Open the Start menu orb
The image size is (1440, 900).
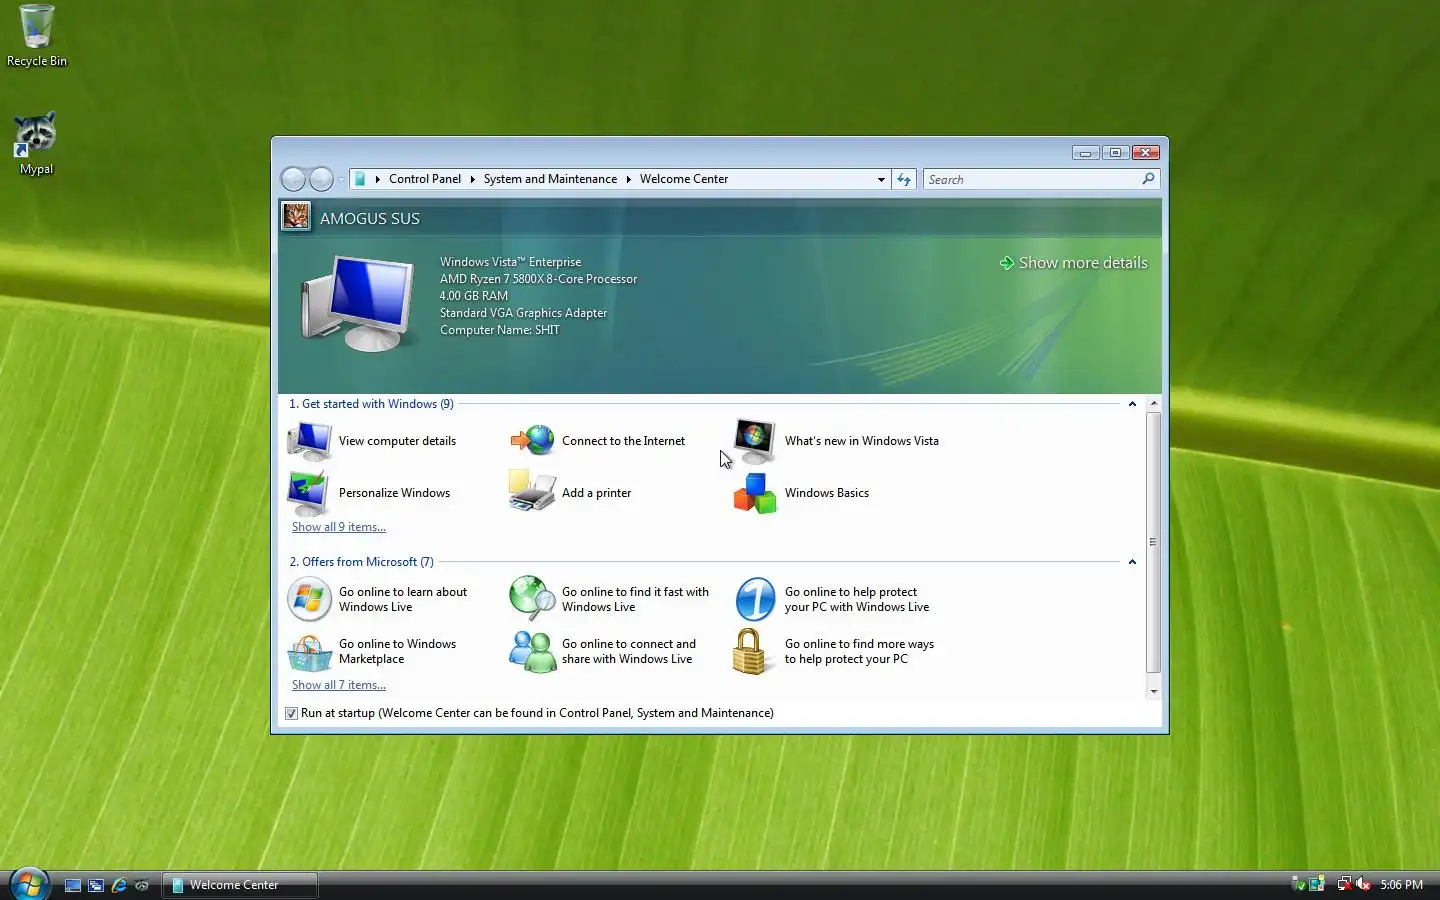point(29,884)
